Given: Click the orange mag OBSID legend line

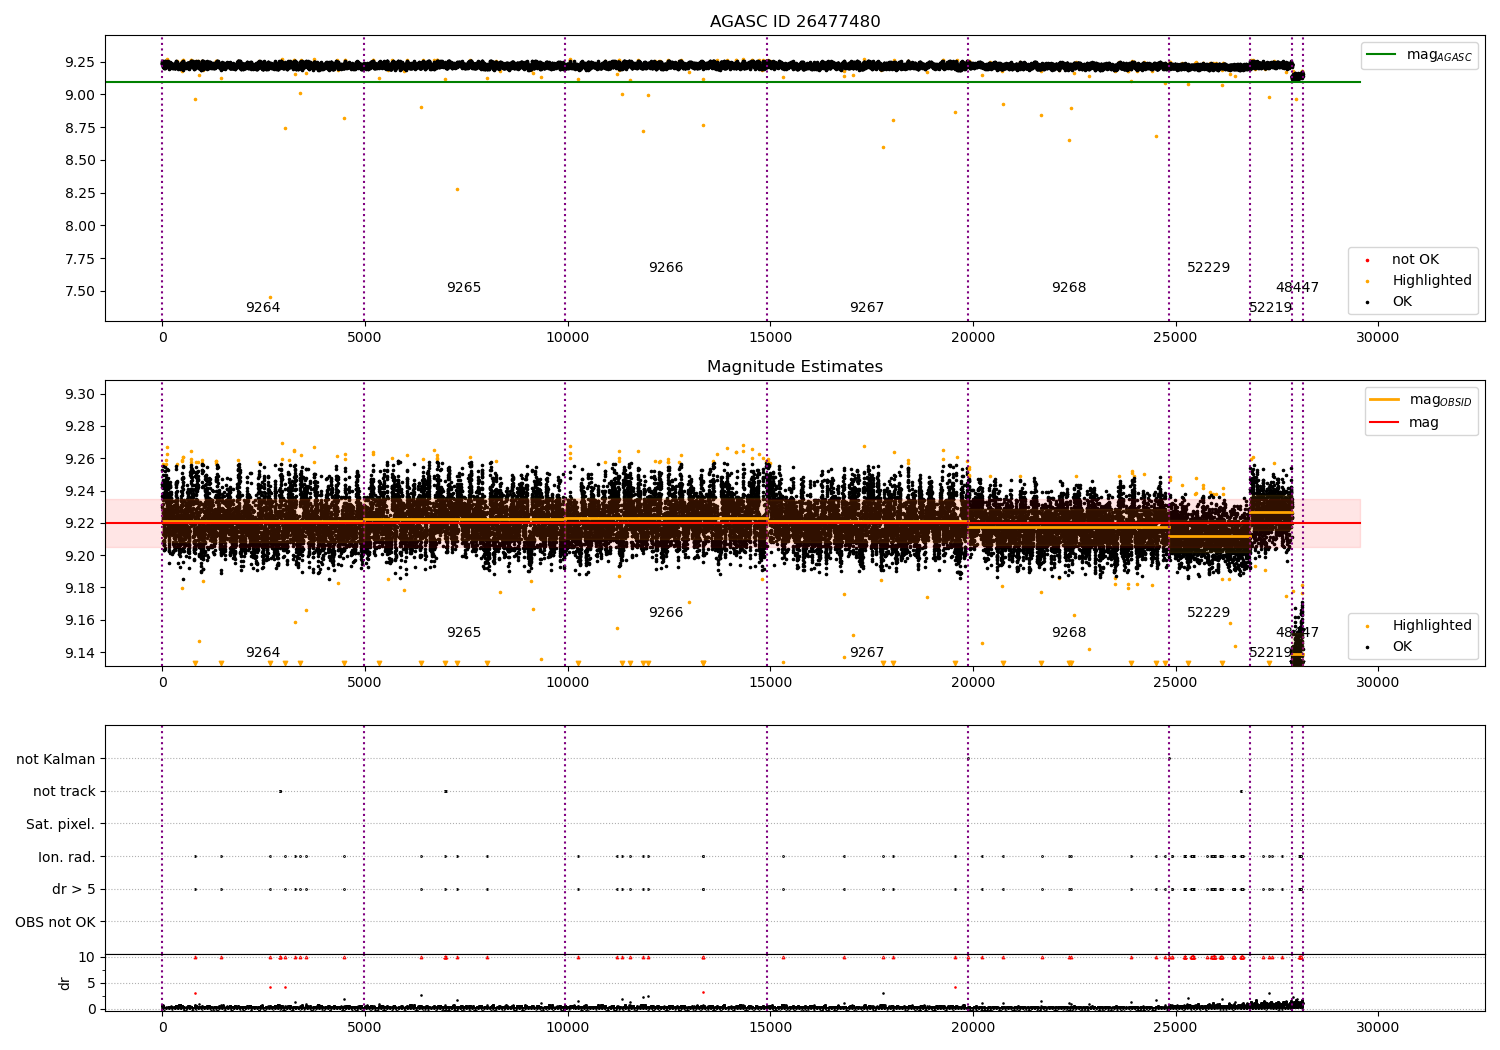Looking at the screenshot, I should [x=1385, y=400].
